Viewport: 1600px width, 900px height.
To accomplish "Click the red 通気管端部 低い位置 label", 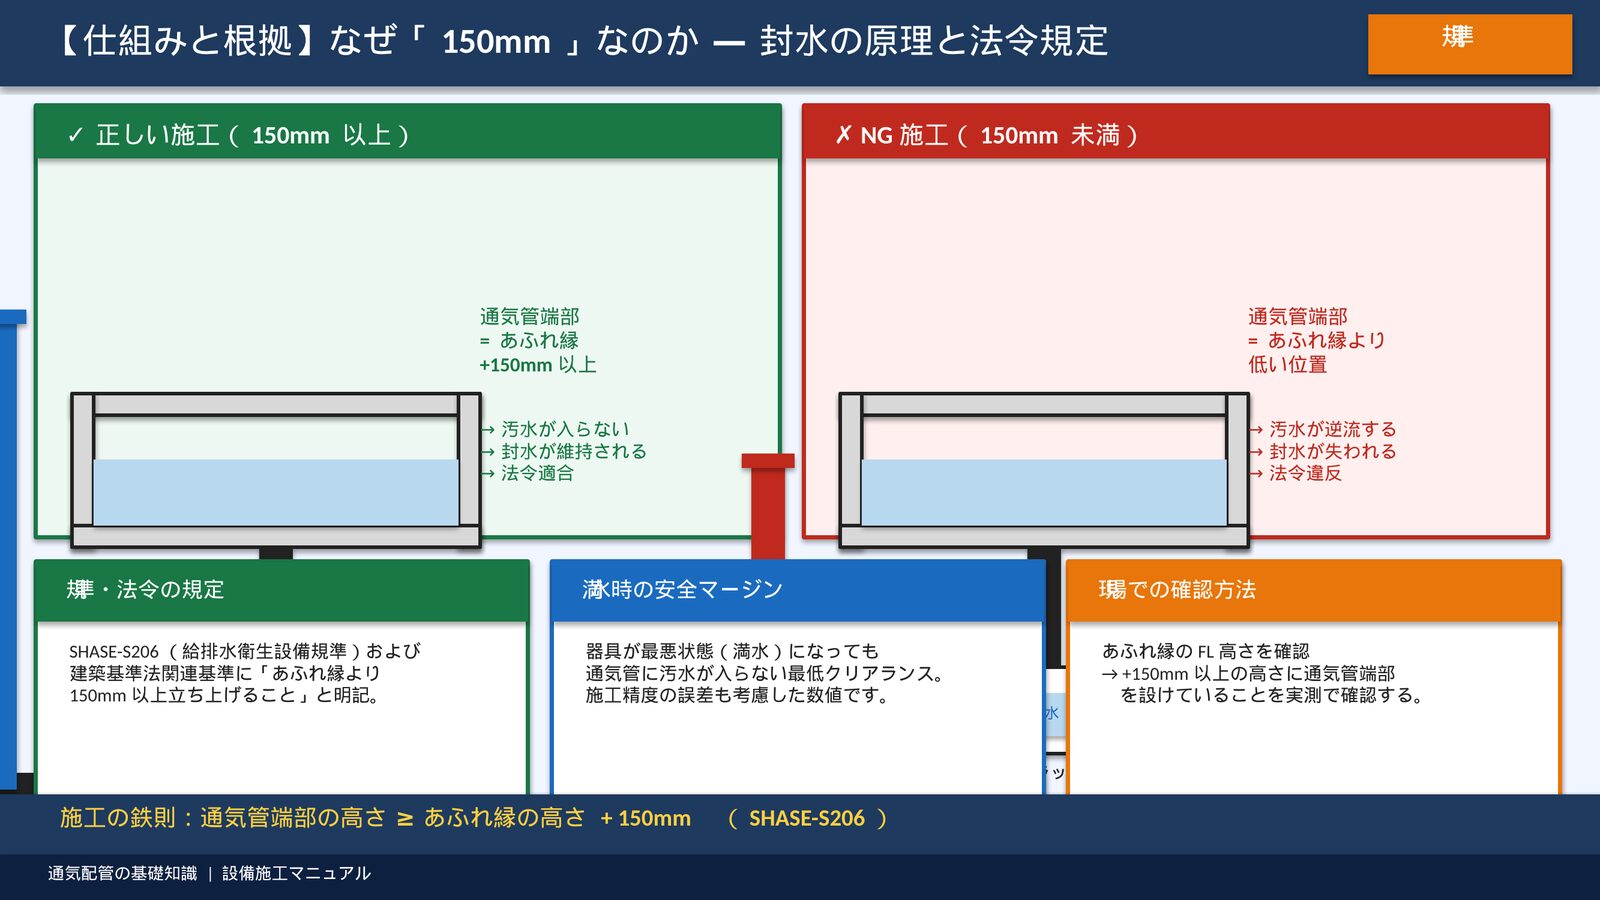I will [1315, 341].
